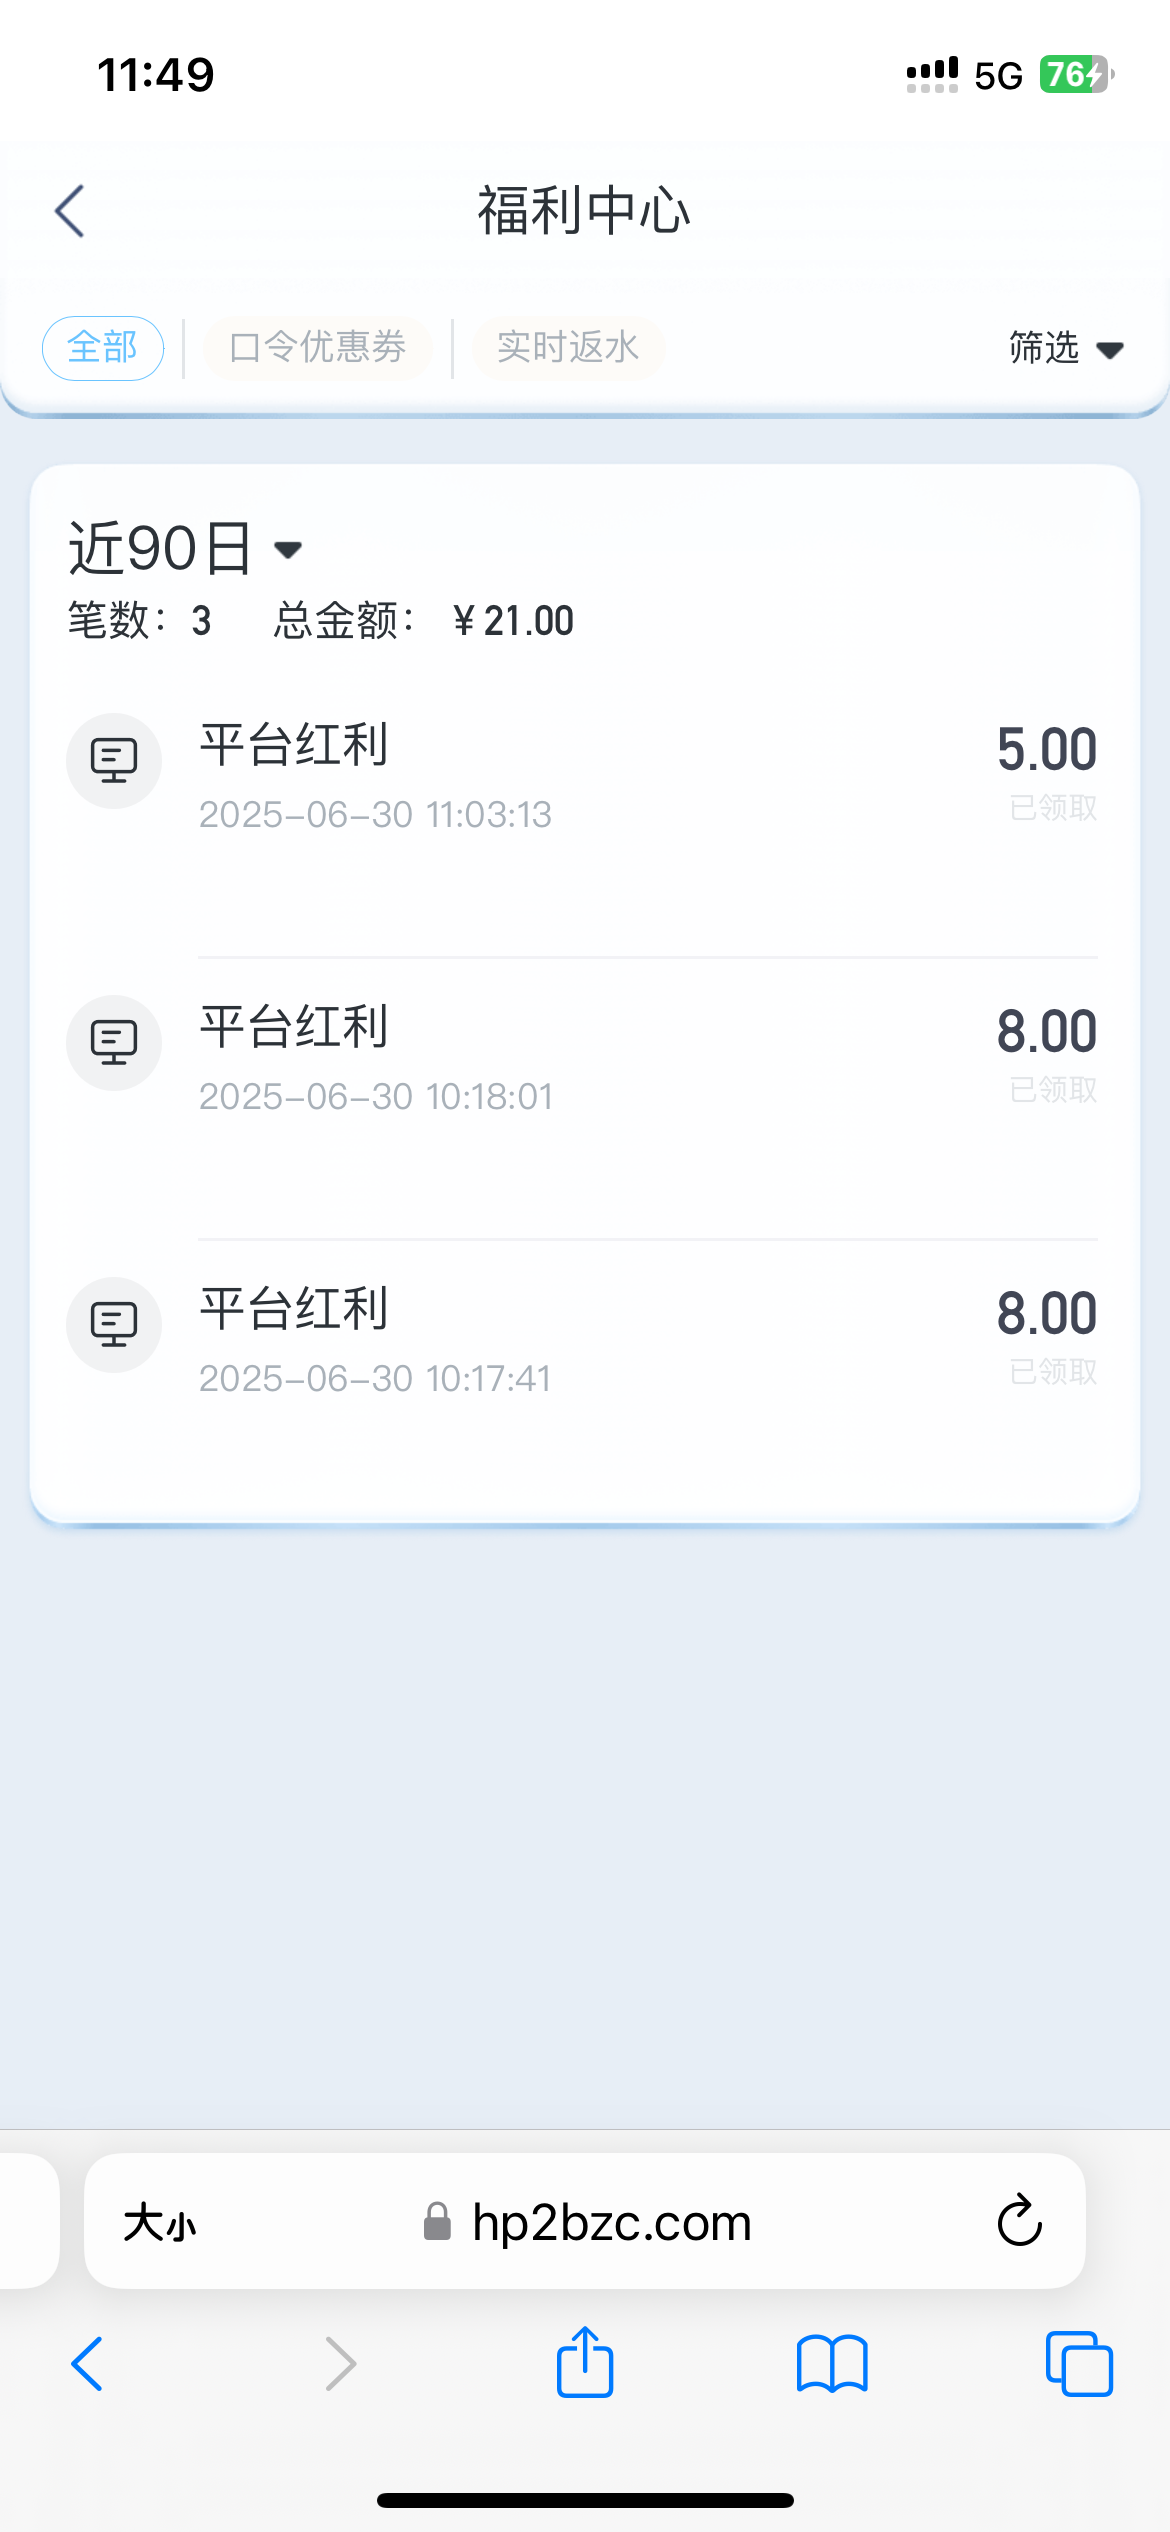Show all Safari tabs
1170x2532 pixels.
click(1078, 2364)
